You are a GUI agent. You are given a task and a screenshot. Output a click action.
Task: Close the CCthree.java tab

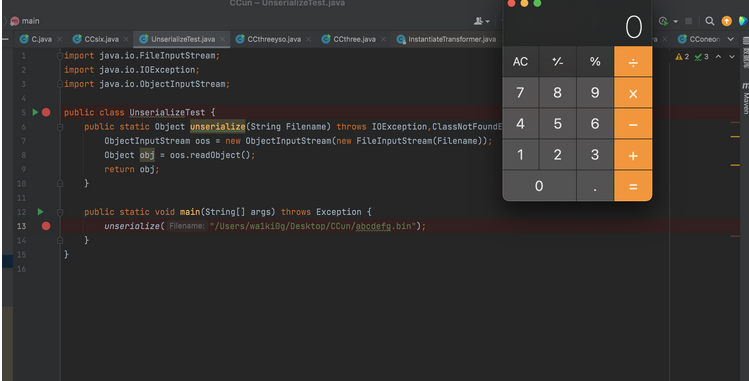(383, 39)
